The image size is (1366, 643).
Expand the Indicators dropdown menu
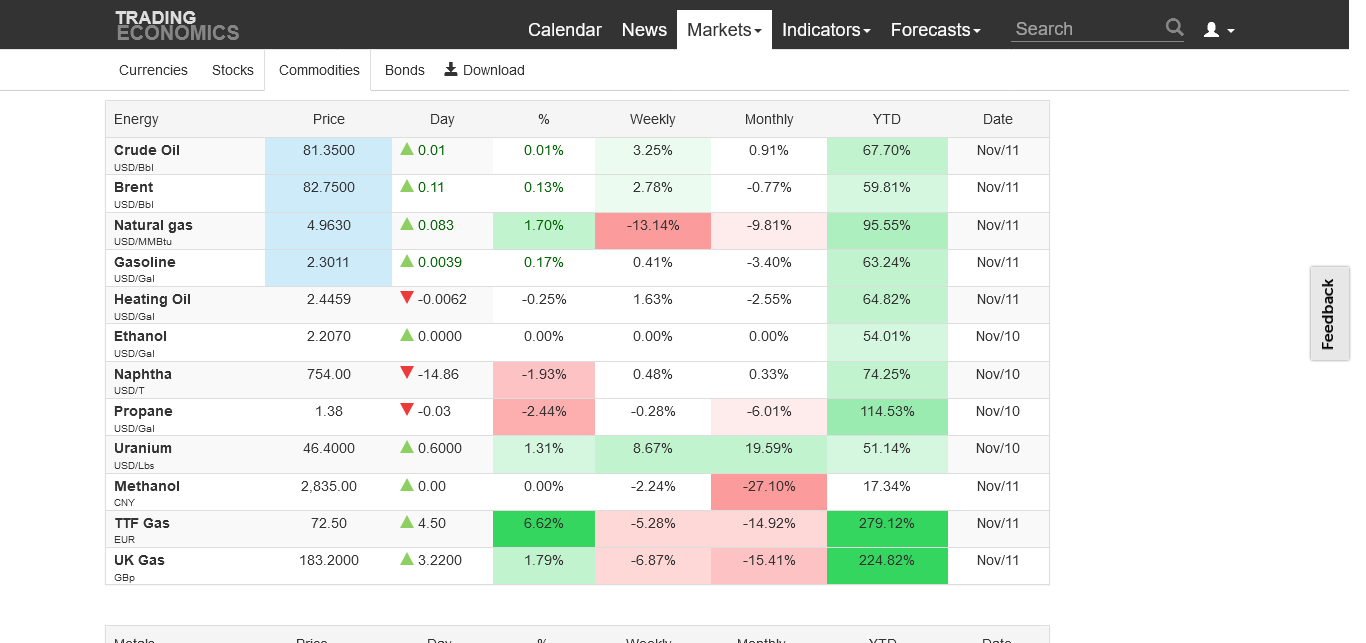pos(826,30)
